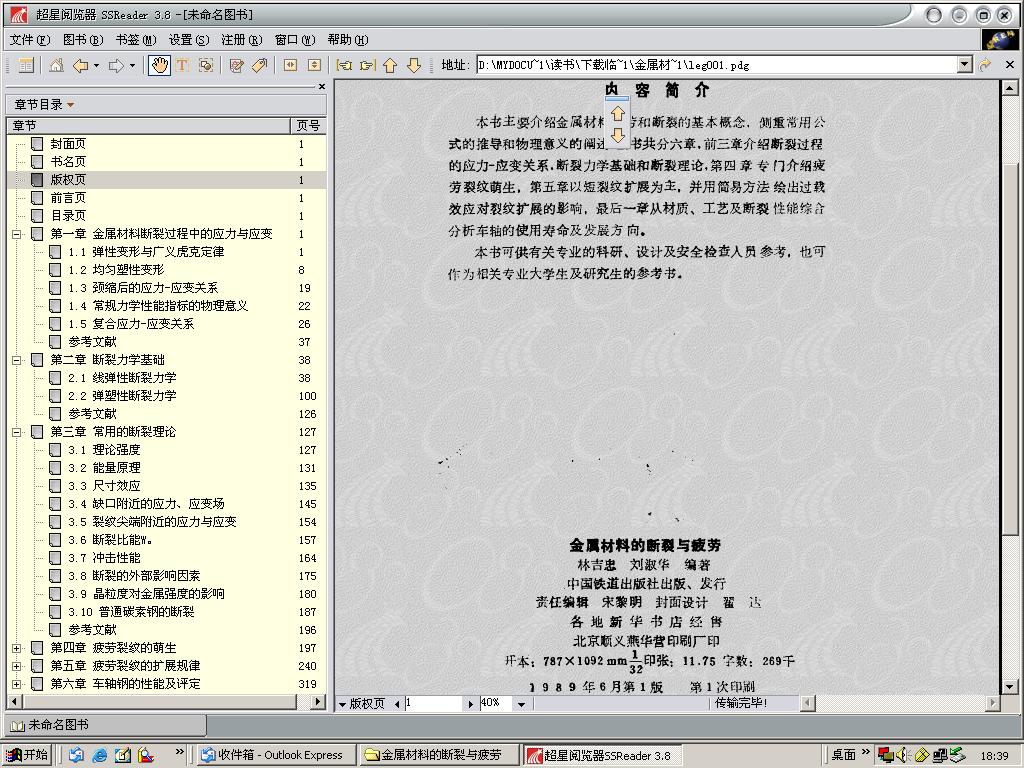Select the hand pan tool
The image size is (1024, 768).
tap(160, 65)
